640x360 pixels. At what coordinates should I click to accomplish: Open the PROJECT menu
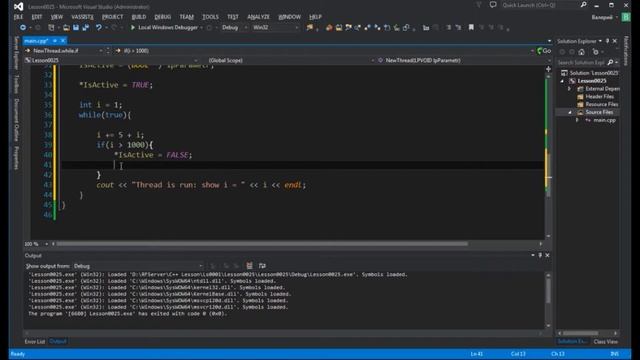pos(112,17)
